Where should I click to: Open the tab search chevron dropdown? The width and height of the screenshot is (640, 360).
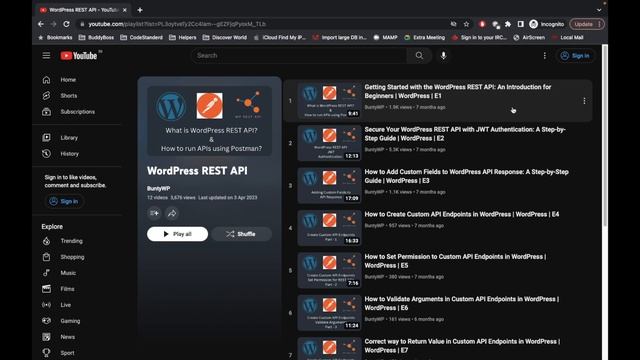[x=599, y=10]
